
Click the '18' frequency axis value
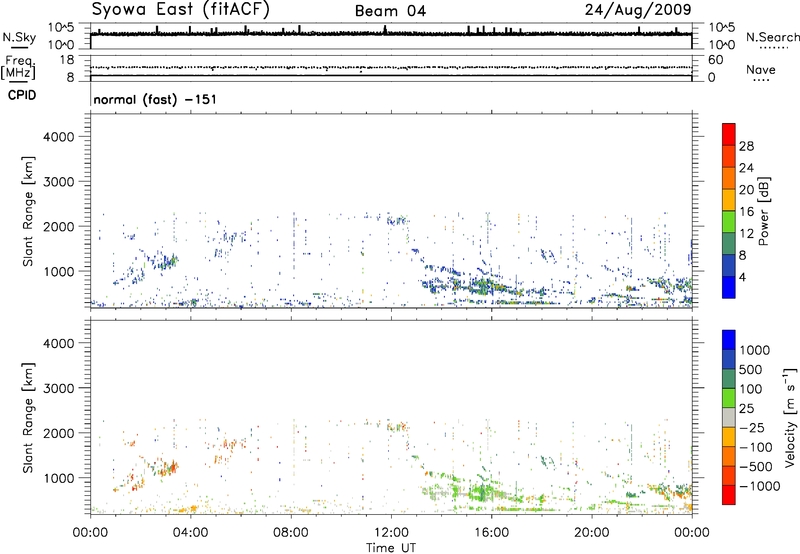[x=66, y=60]
